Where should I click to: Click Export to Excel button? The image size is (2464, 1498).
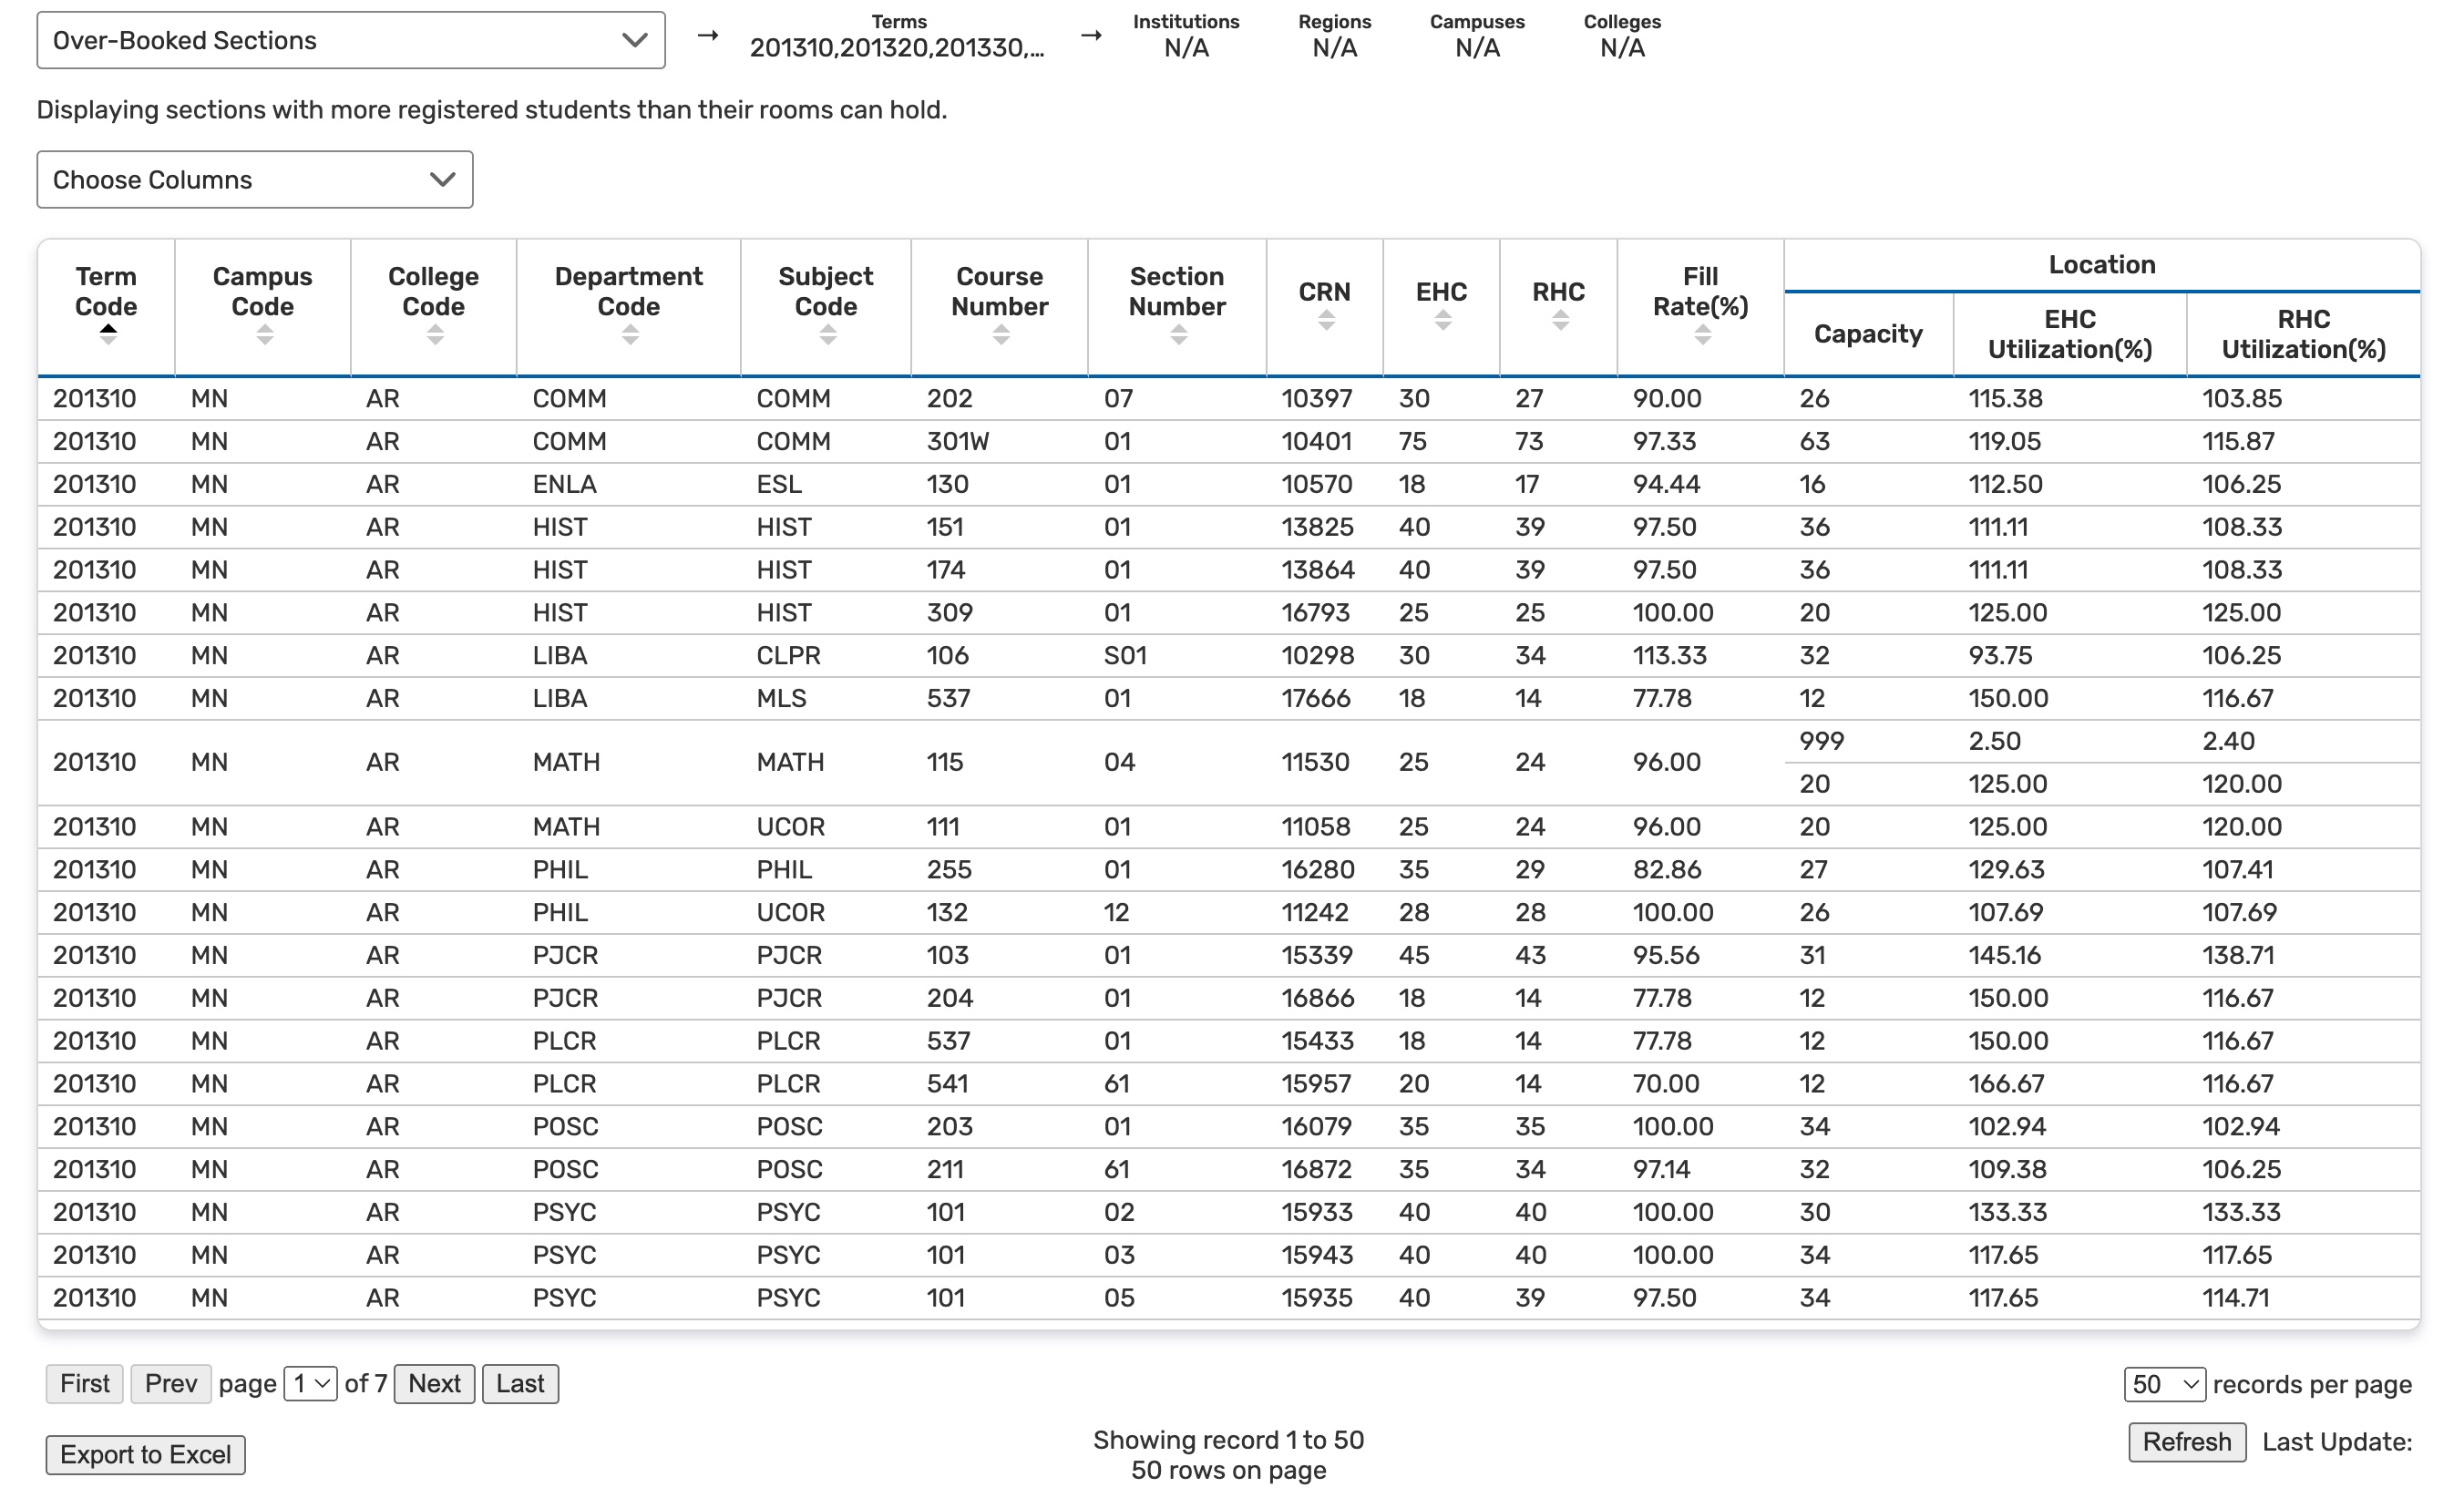(146, 1455)
